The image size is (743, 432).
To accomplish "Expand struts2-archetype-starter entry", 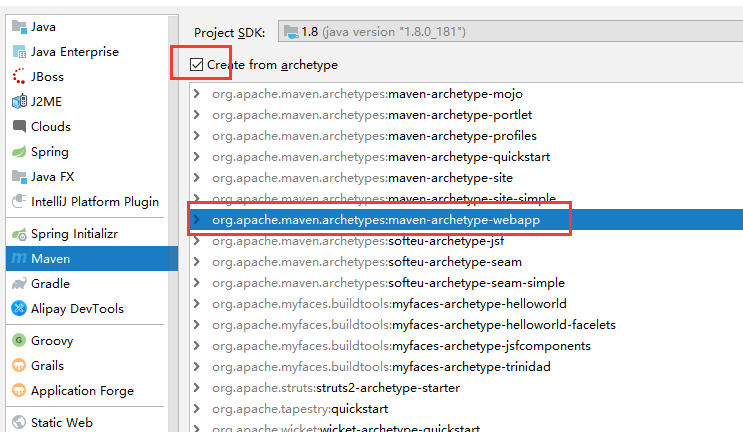I will (197, 387).
